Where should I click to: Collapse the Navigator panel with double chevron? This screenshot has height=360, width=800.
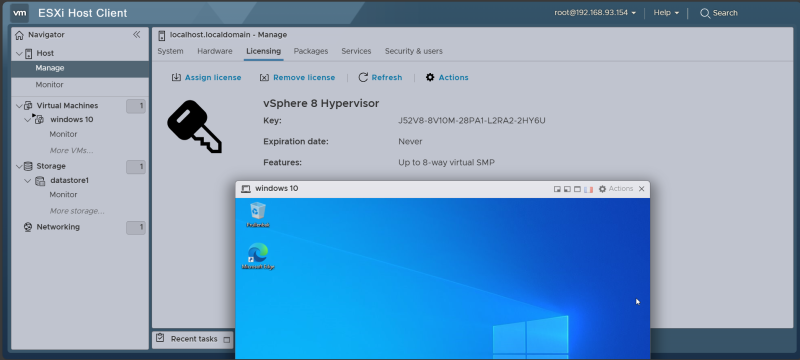[x=136, y=35]
